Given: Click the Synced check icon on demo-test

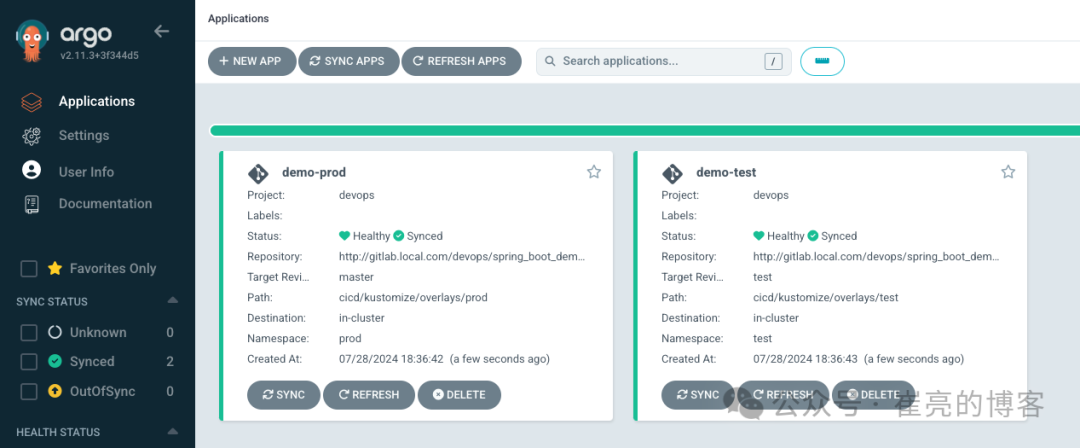Looking at the screenshot, I should [813, 236].
